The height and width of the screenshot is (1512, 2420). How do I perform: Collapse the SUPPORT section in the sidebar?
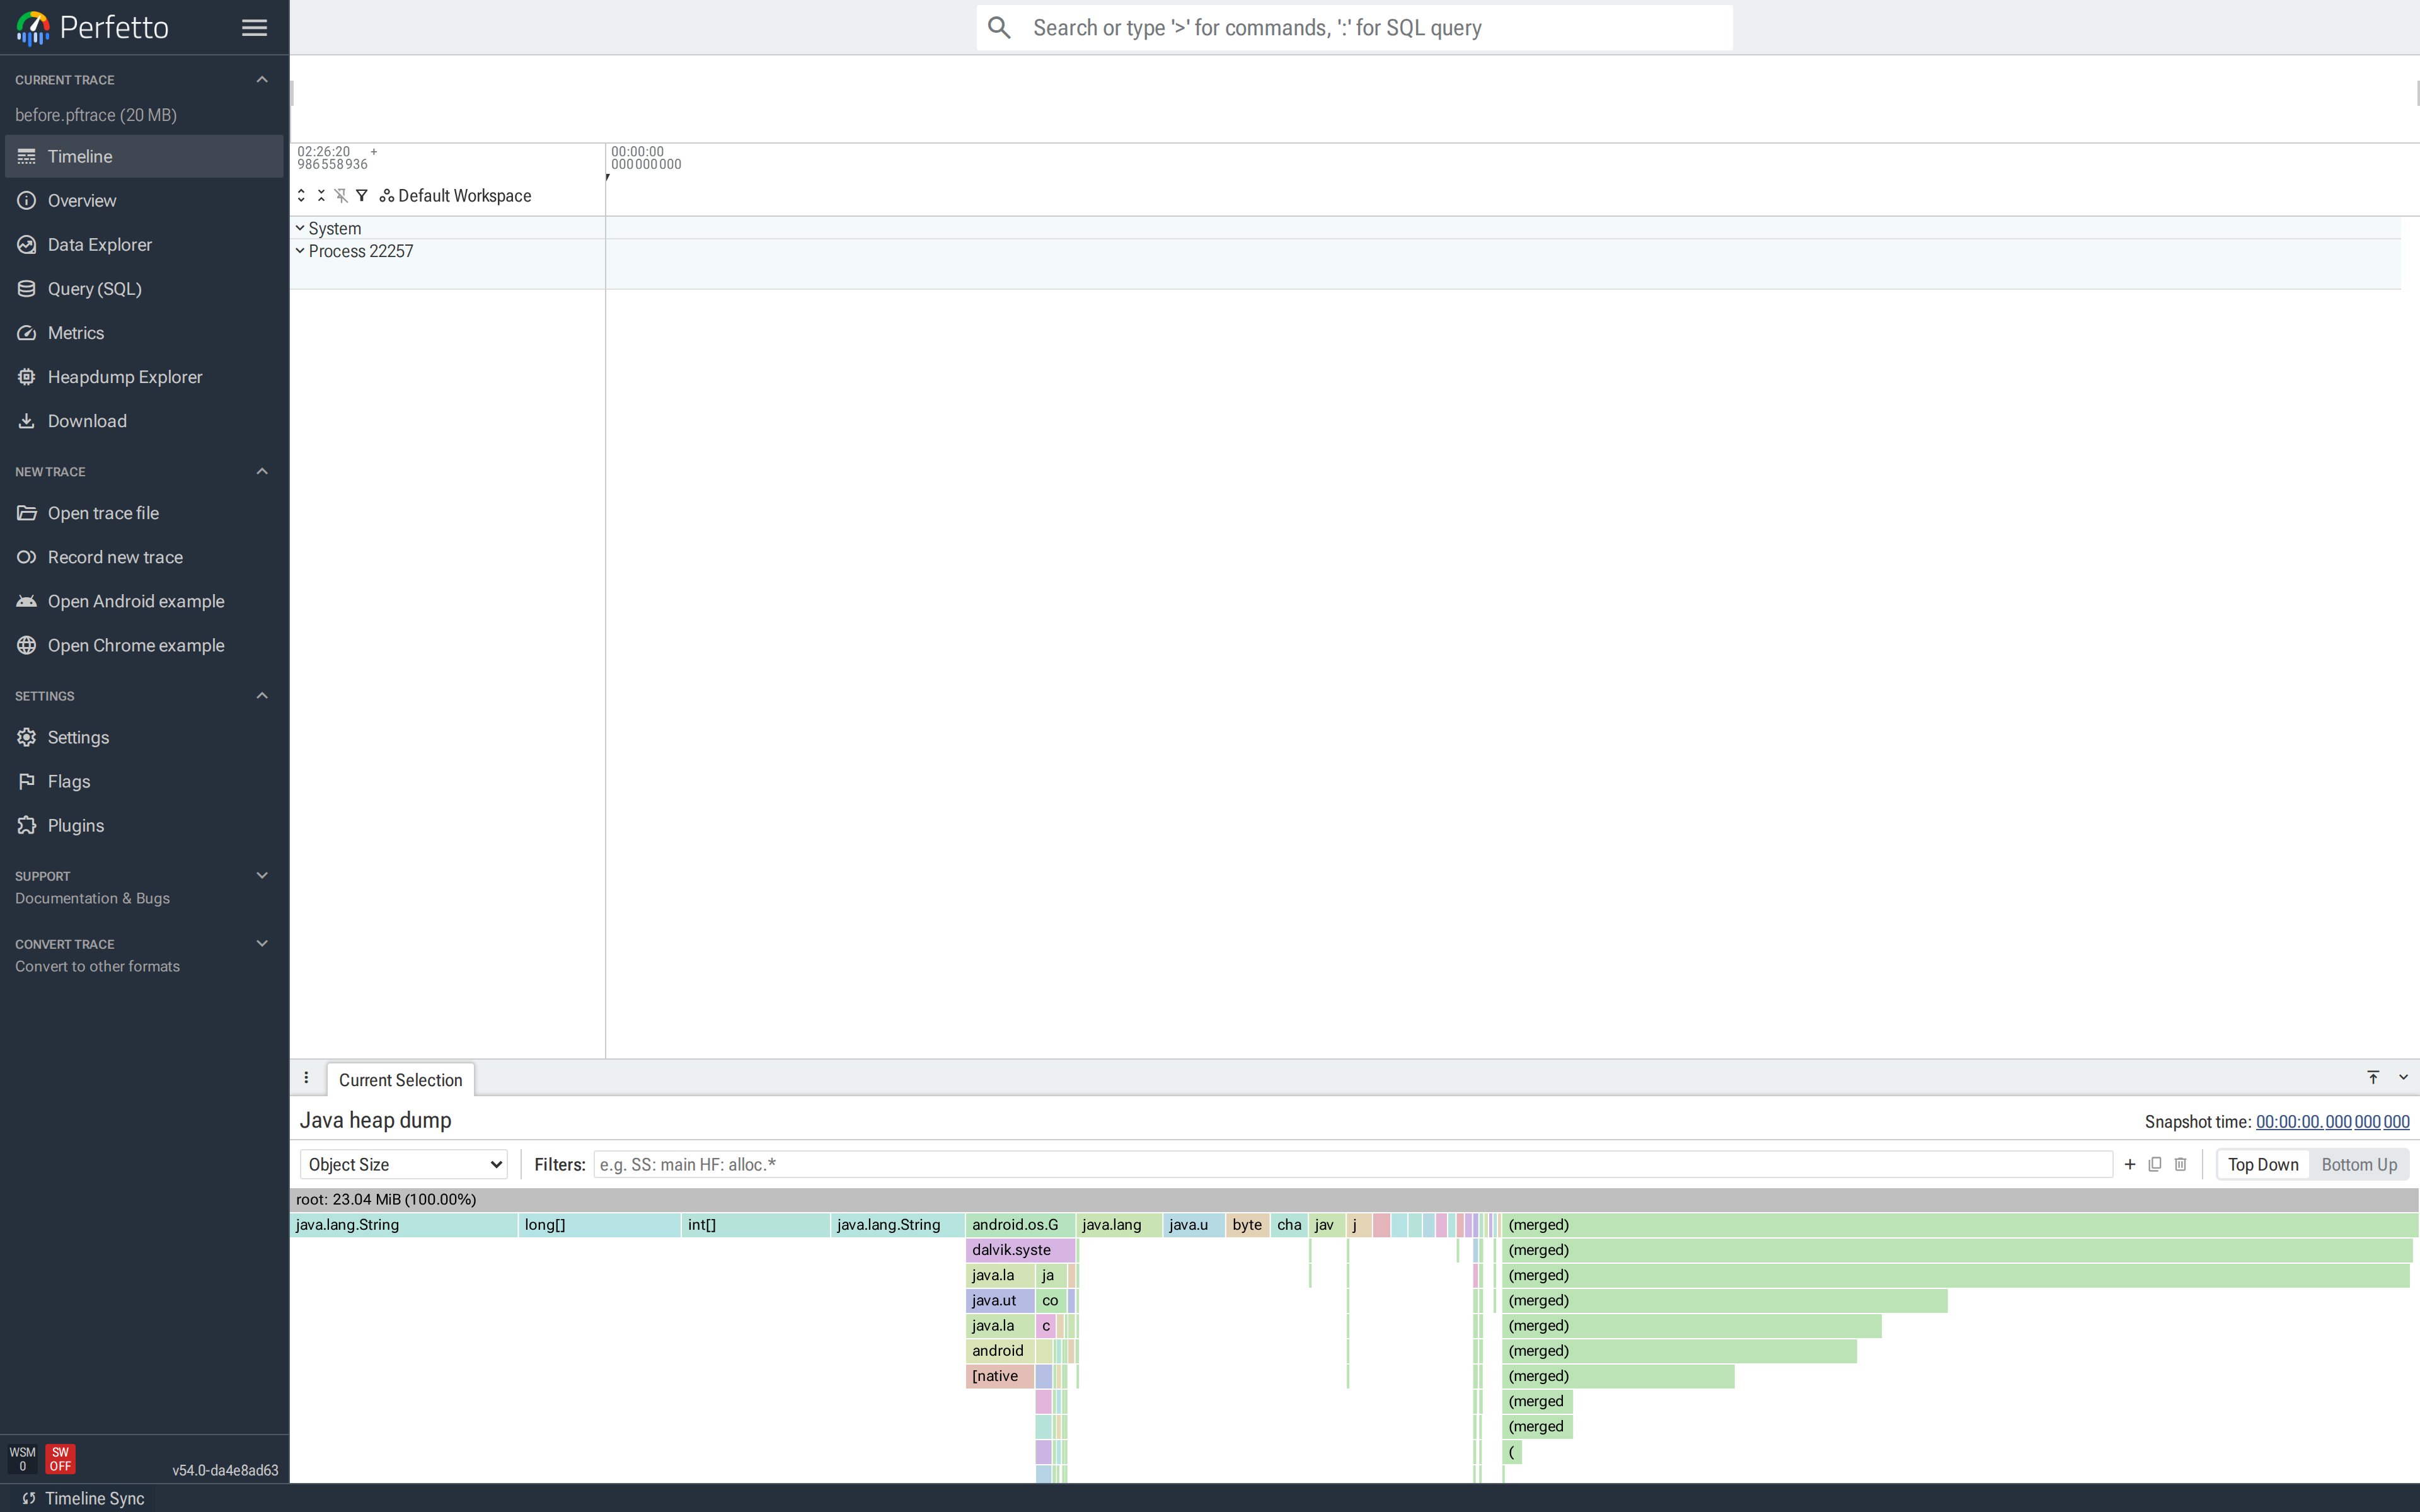pyautogui.click(x=262, y=875)
